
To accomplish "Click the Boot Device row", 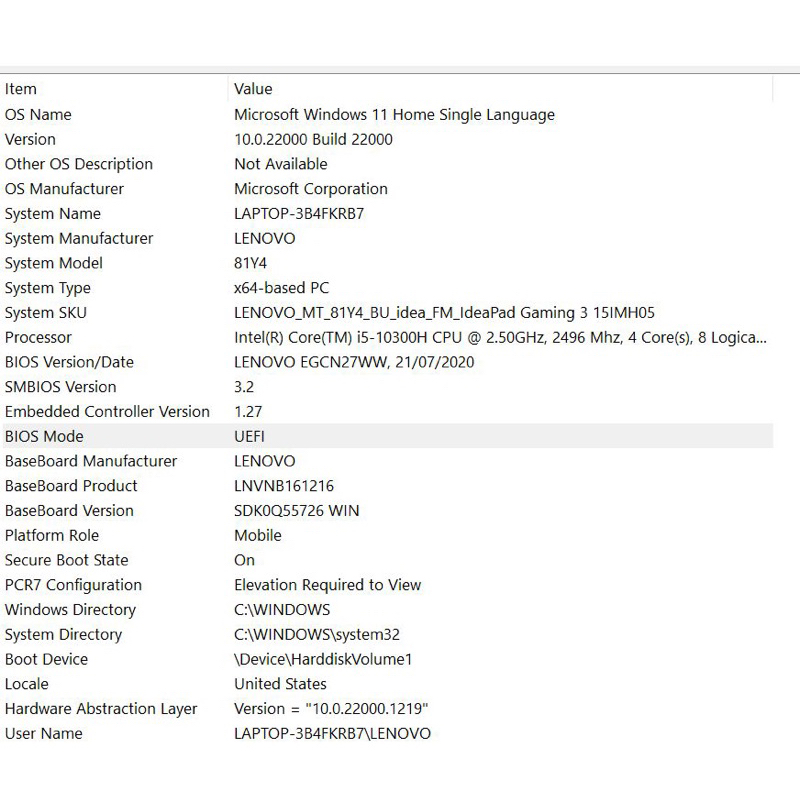I will point(46,659).
